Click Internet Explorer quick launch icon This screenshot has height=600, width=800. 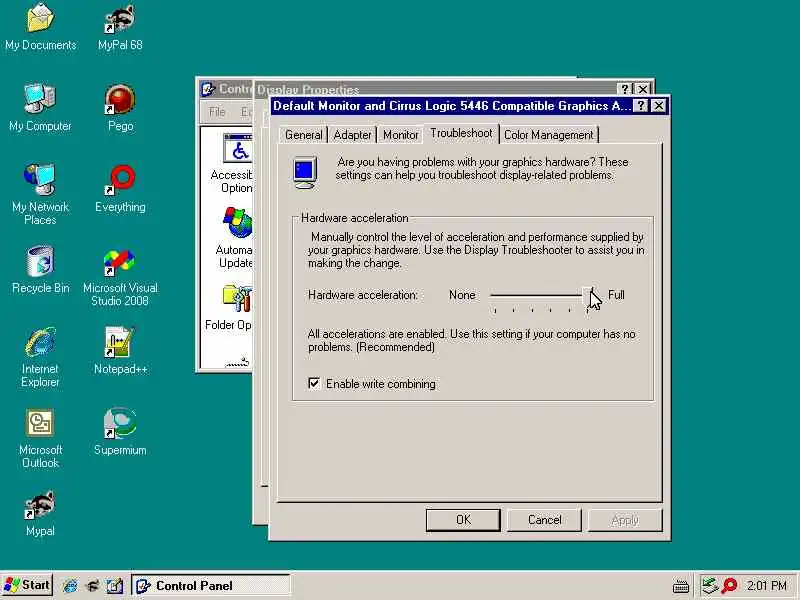click(x=70, y=586)
